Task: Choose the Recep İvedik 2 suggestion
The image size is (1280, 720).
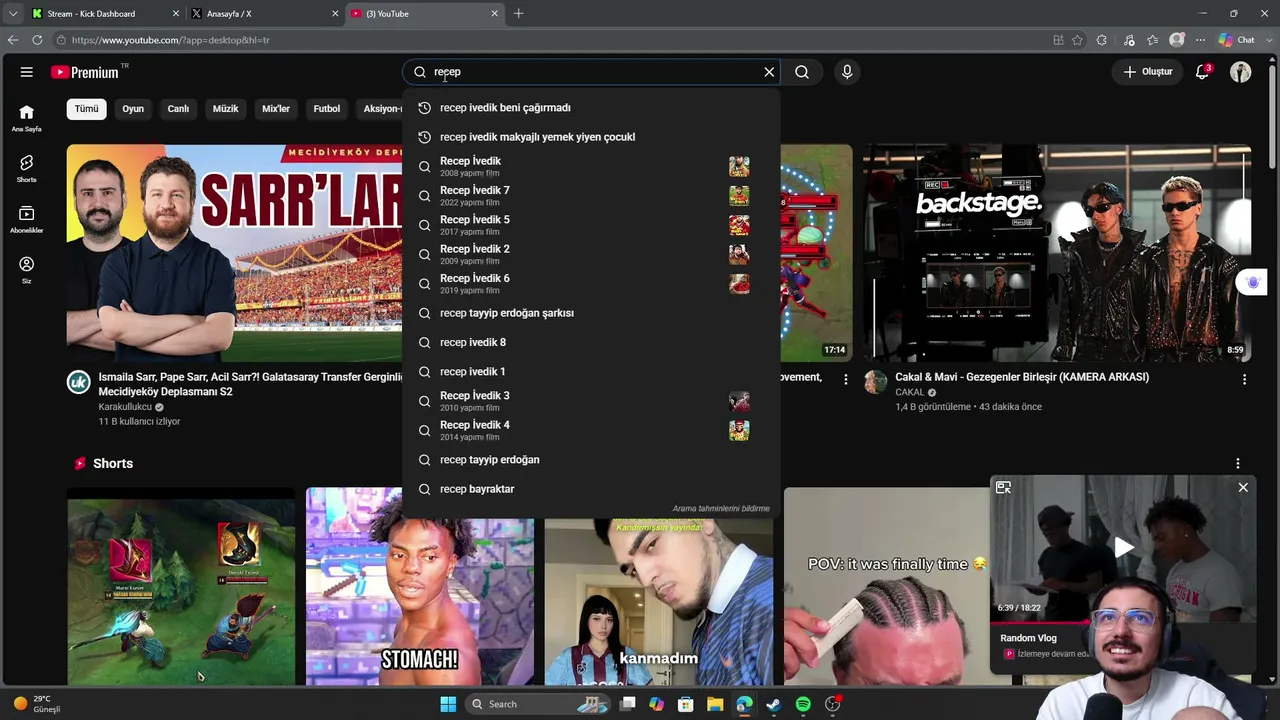Action: pos(591,254)
